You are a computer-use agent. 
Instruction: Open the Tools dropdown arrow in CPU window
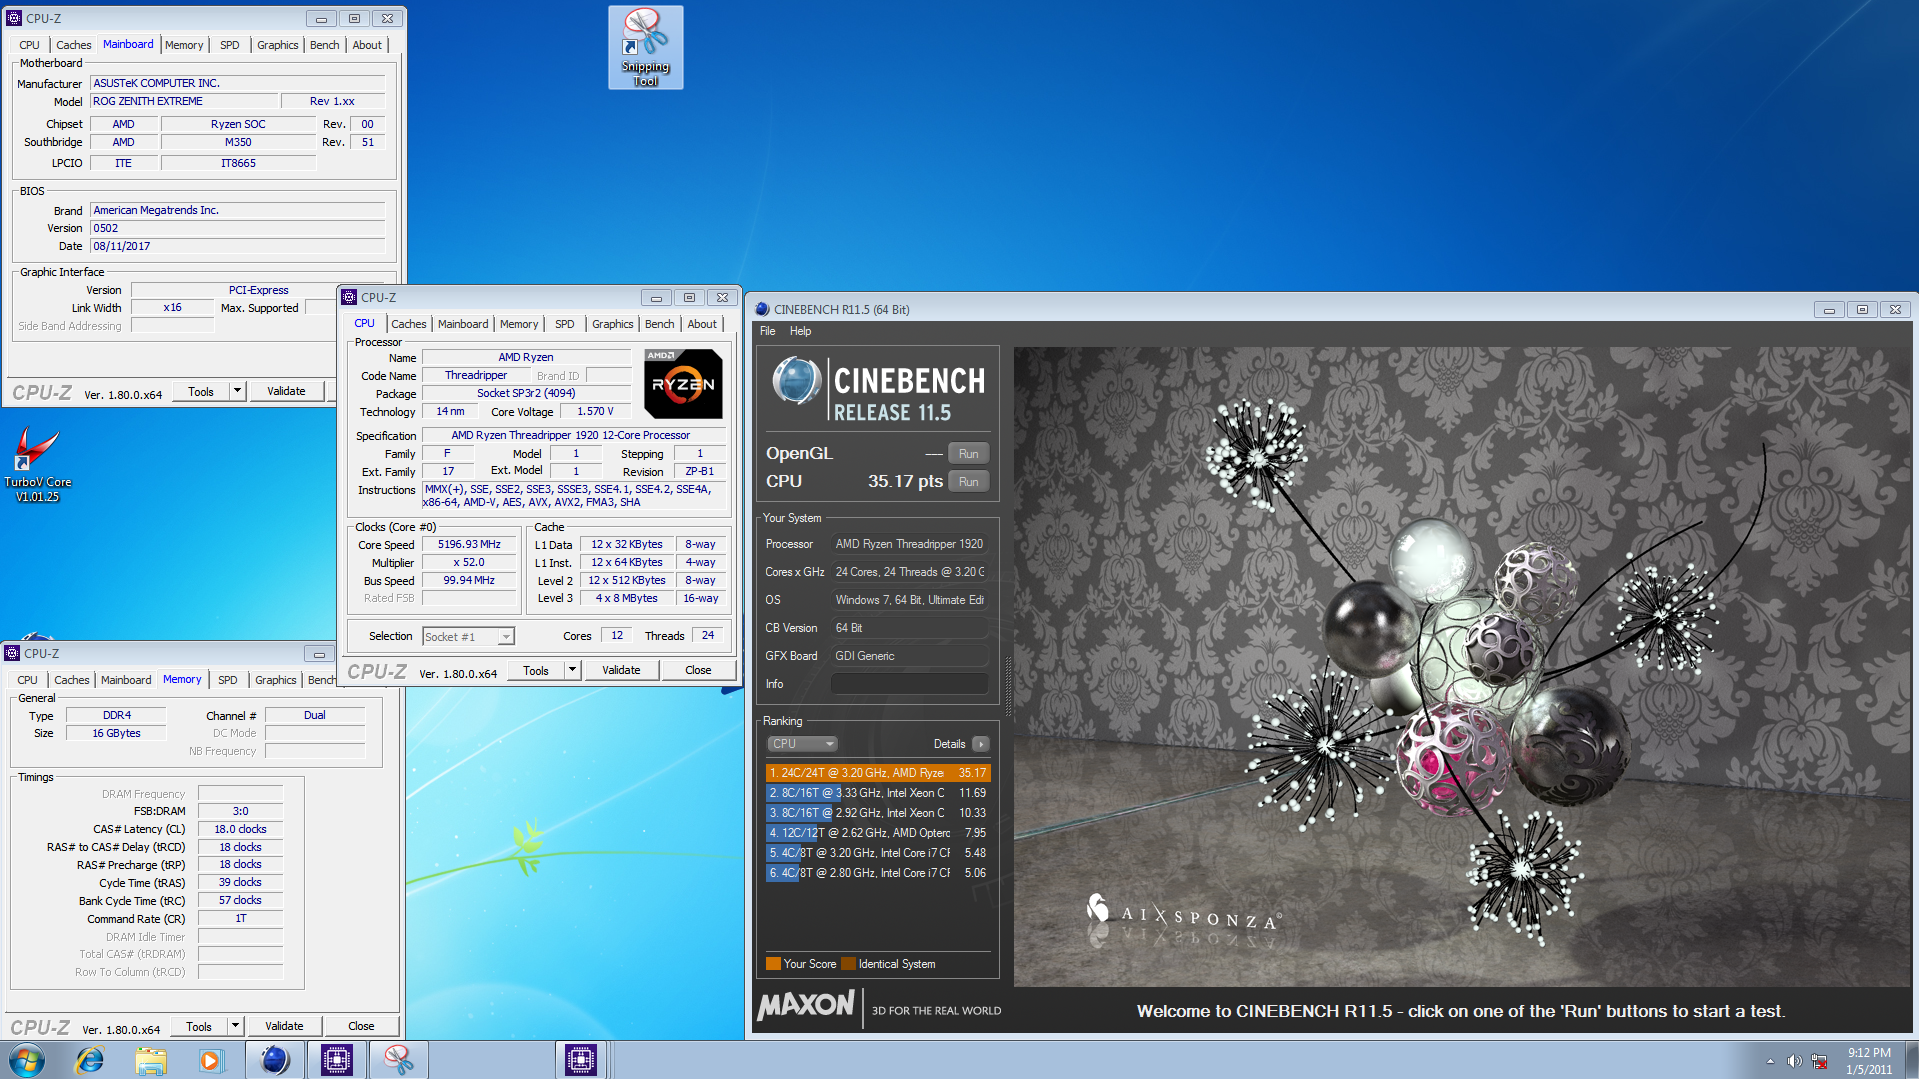[572, 670]
